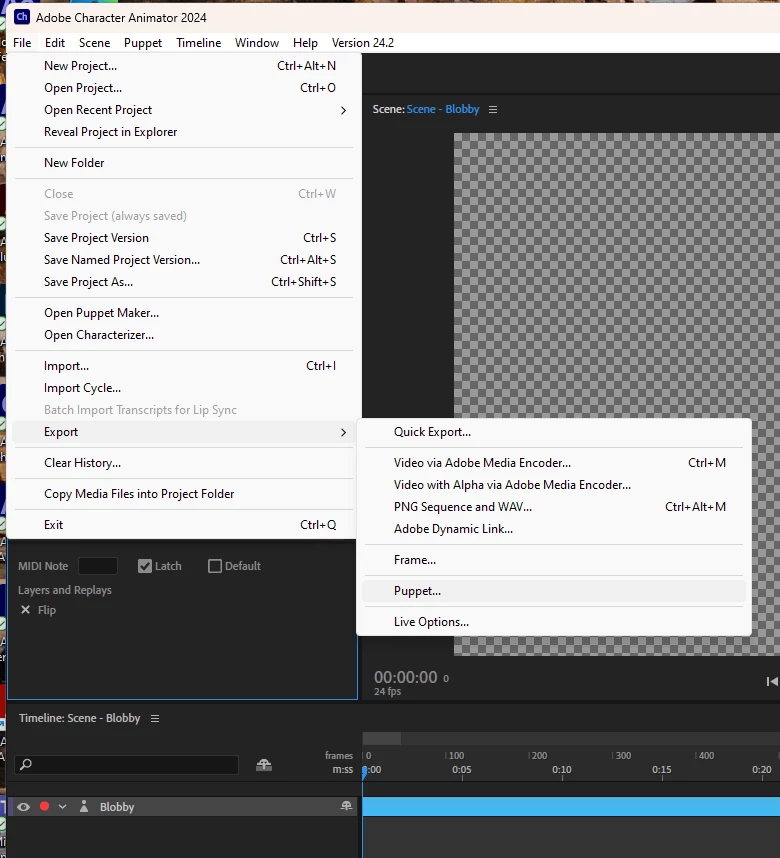Select Save Project As entry
The width and height of the screenshot is (780, 858).
click(183, 282)
